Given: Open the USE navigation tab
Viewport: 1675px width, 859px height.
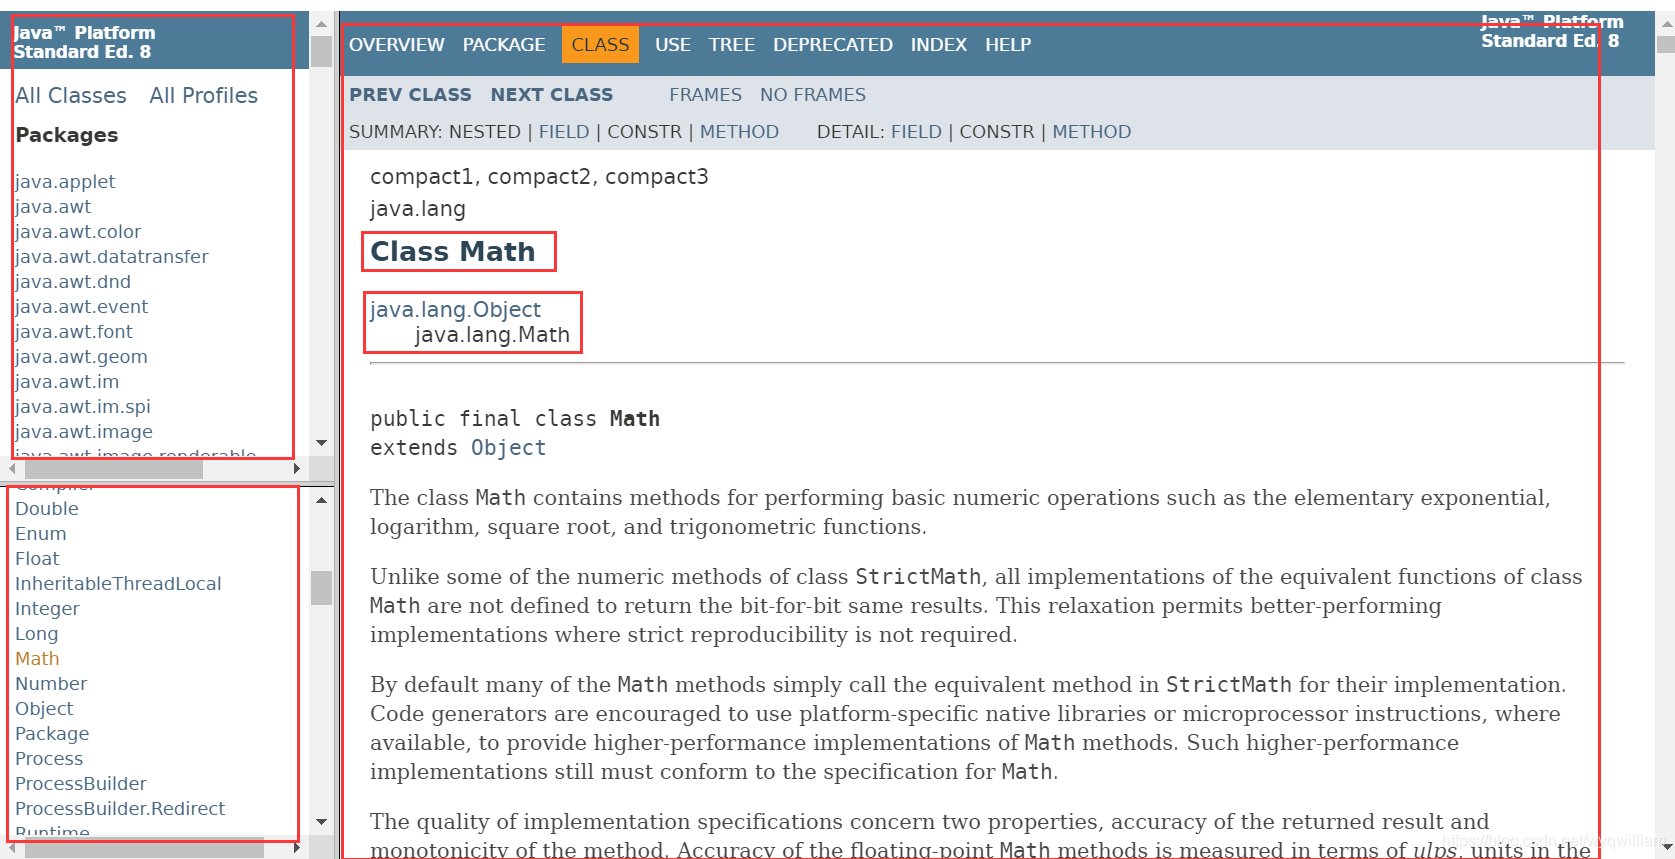Looking at the screenshot, I should tap(673, 45).
